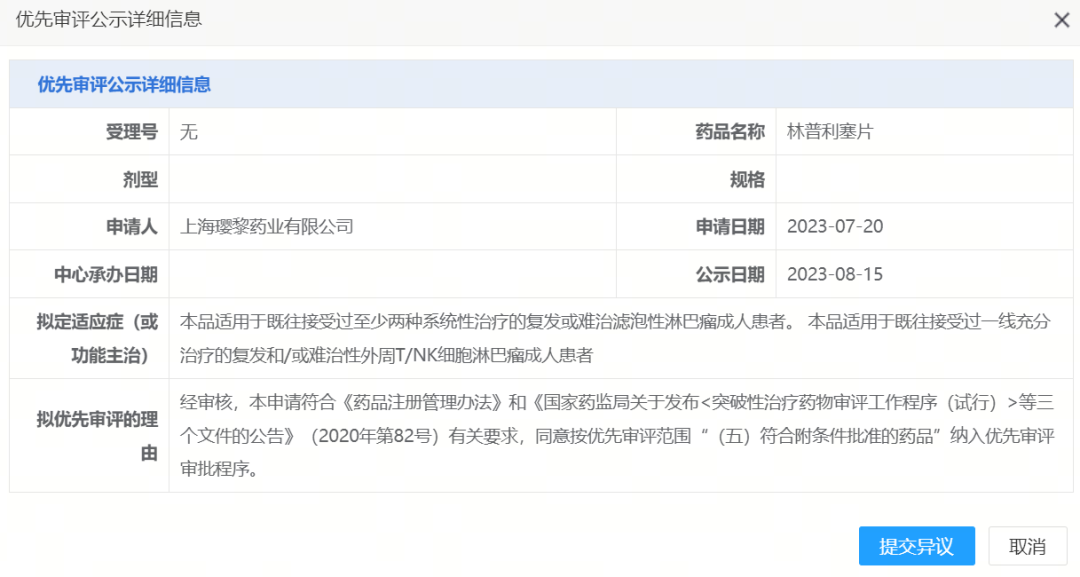Select applicant 上海璎黎药业有限公司
Screen dimensions: 1080x577
[267, 227]
